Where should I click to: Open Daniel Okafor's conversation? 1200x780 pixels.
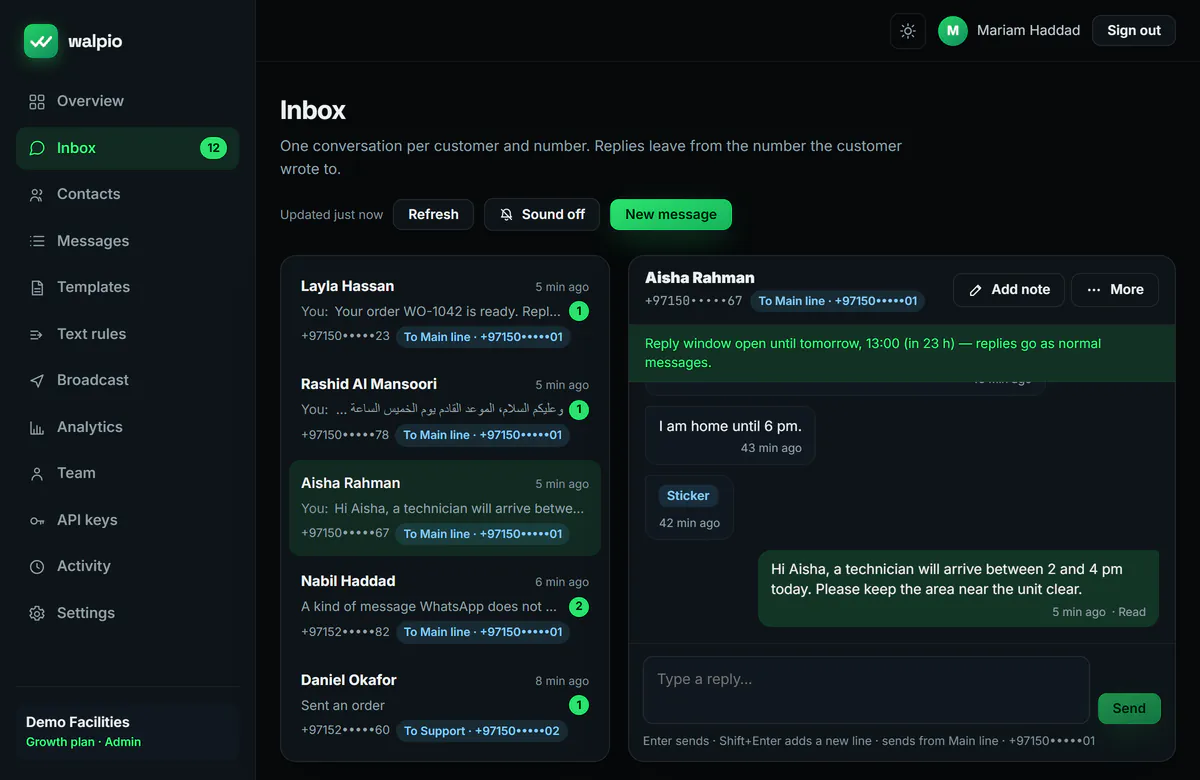(445, 705)
